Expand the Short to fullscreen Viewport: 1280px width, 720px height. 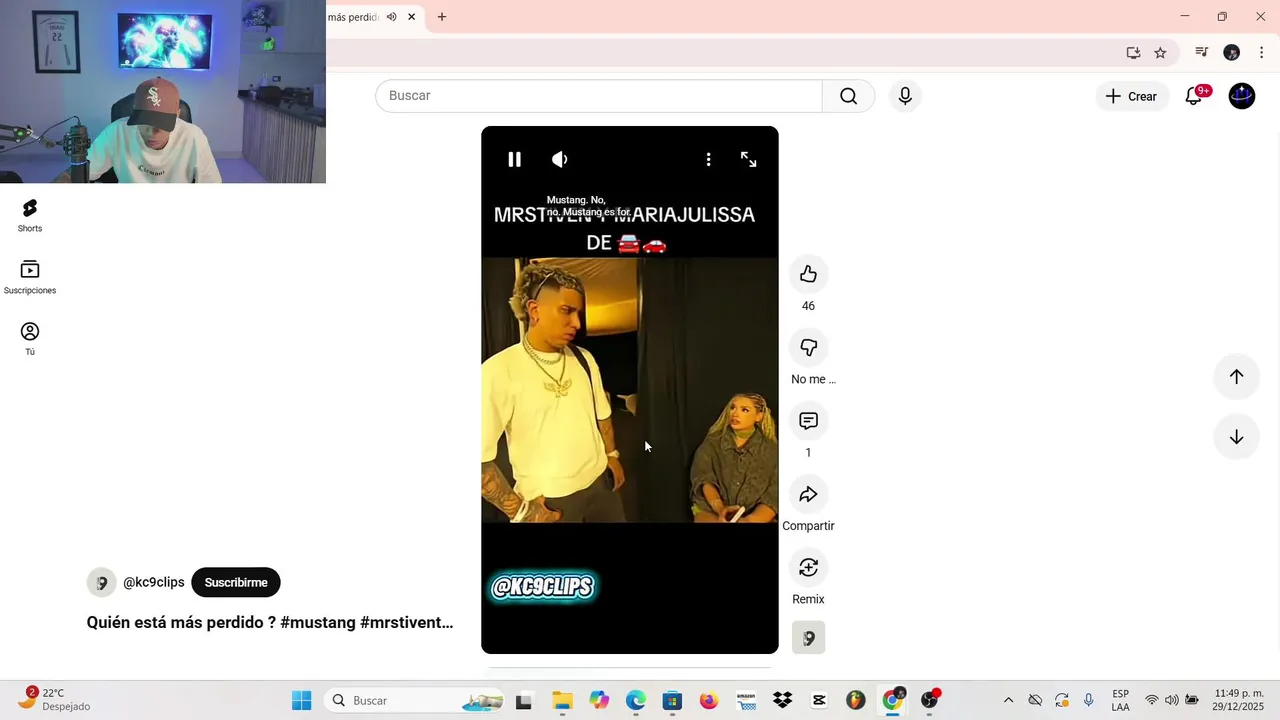point(748,159)
